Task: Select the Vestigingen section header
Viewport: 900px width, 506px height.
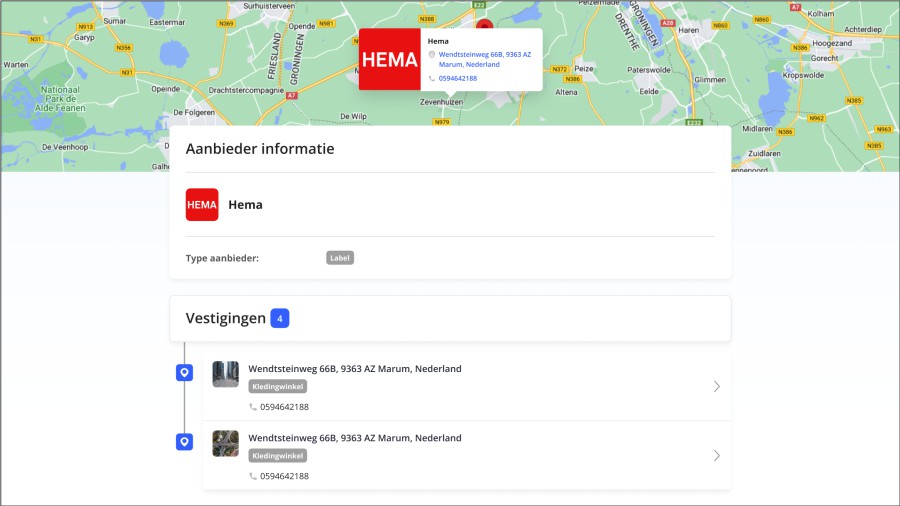Action: coord(226,319)
